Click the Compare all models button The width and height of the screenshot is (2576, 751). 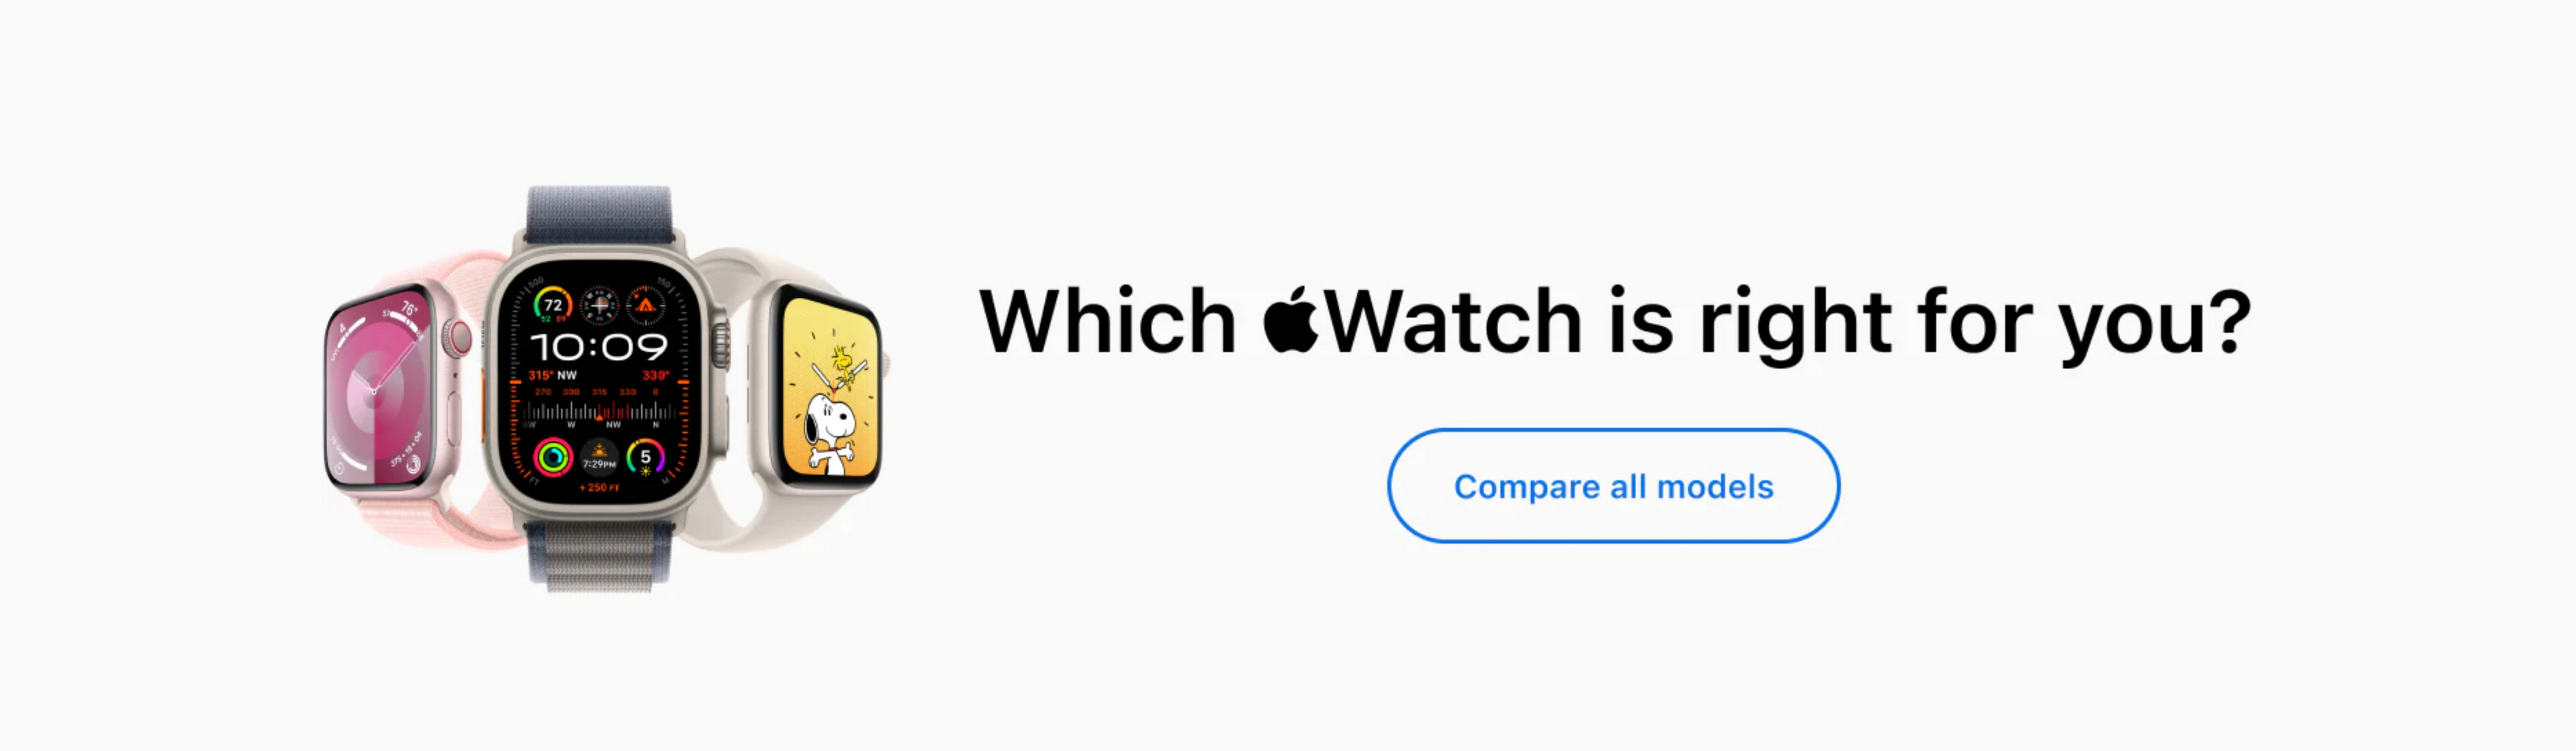(x=1613, y=486)
